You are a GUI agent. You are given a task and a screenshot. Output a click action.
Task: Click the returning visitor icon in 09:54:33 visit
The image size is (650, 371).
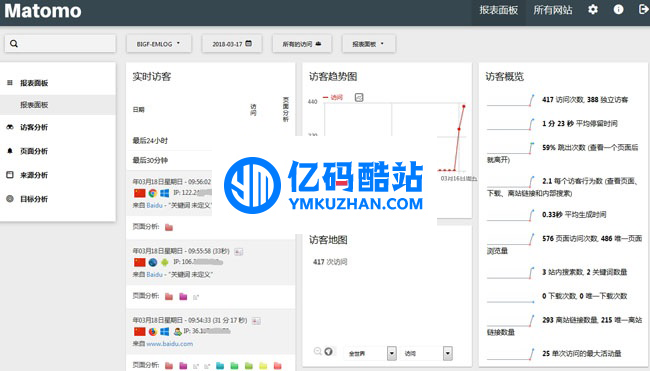pos(178,332)
